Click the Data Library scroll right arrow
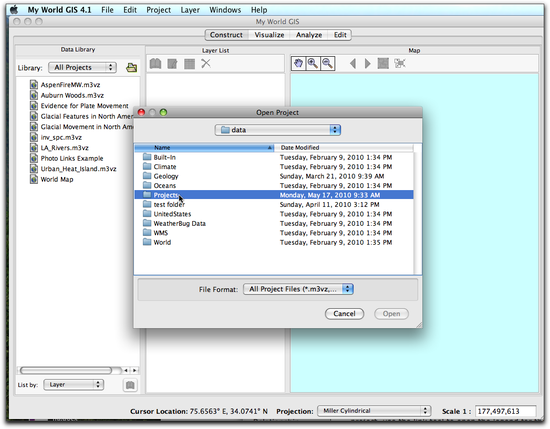550x429 pixels. (x=134, y=370)
